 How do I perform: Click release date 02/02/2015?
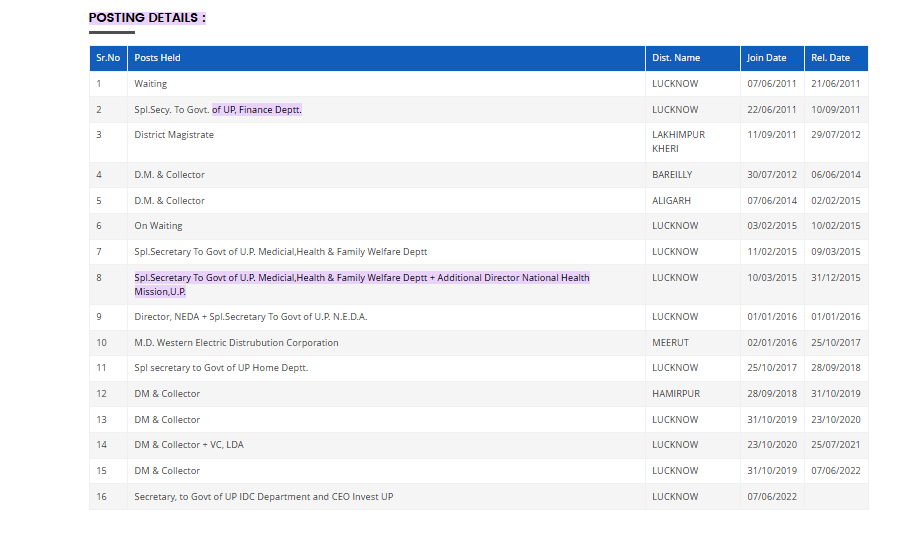[x=835, y=200]
